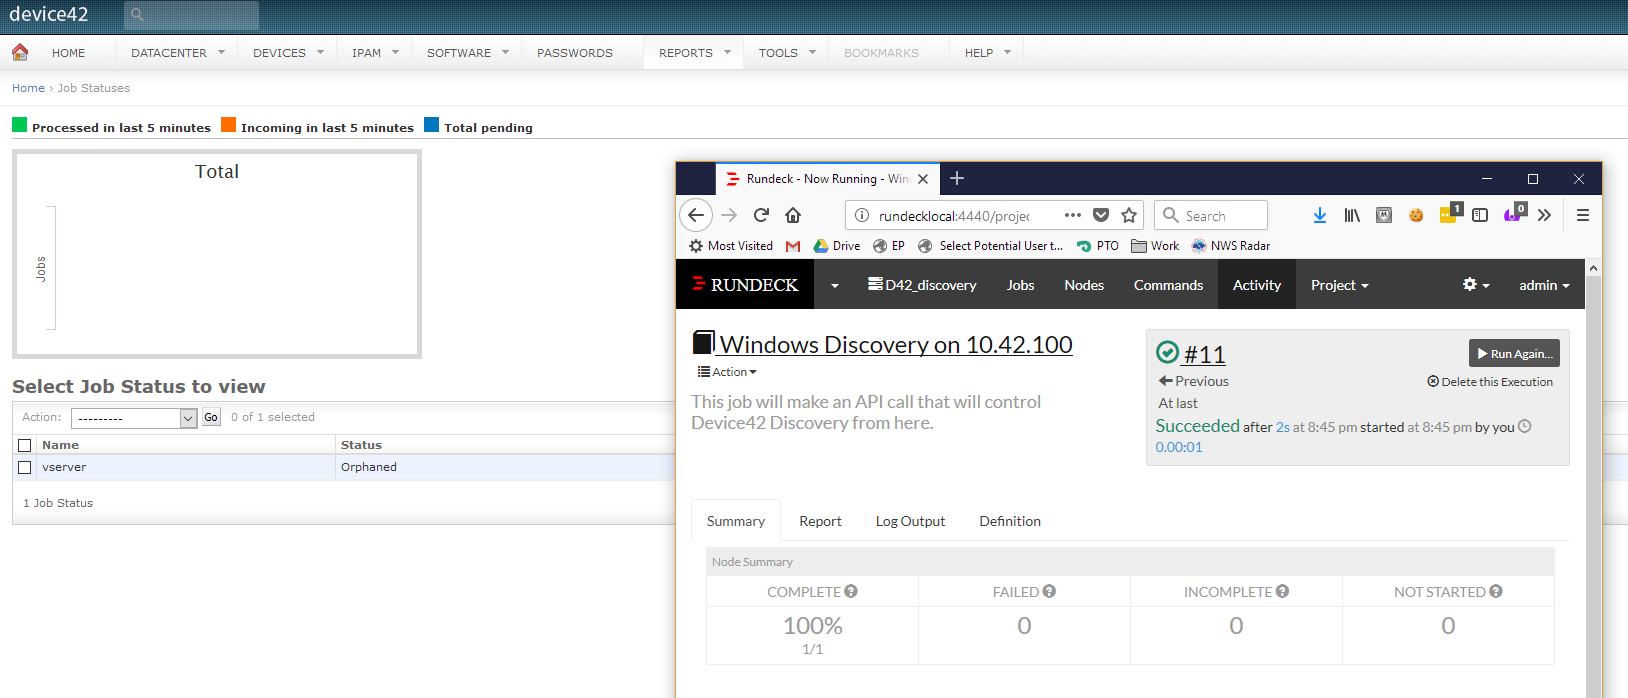
Task: Click the Home breadcrumb link
Action: 28,88
